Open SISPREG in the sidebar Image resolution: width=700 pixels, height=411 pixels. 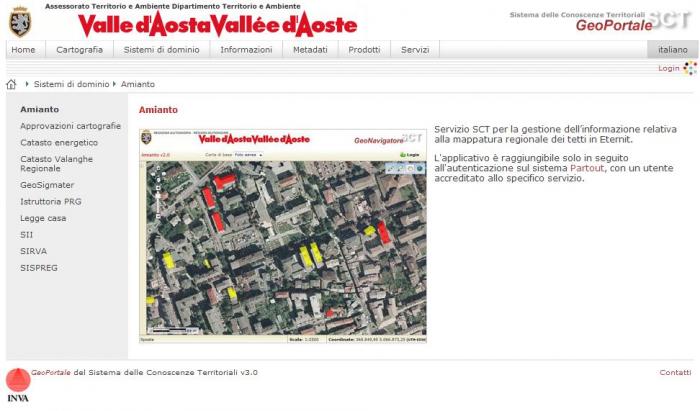click(39, 268)
